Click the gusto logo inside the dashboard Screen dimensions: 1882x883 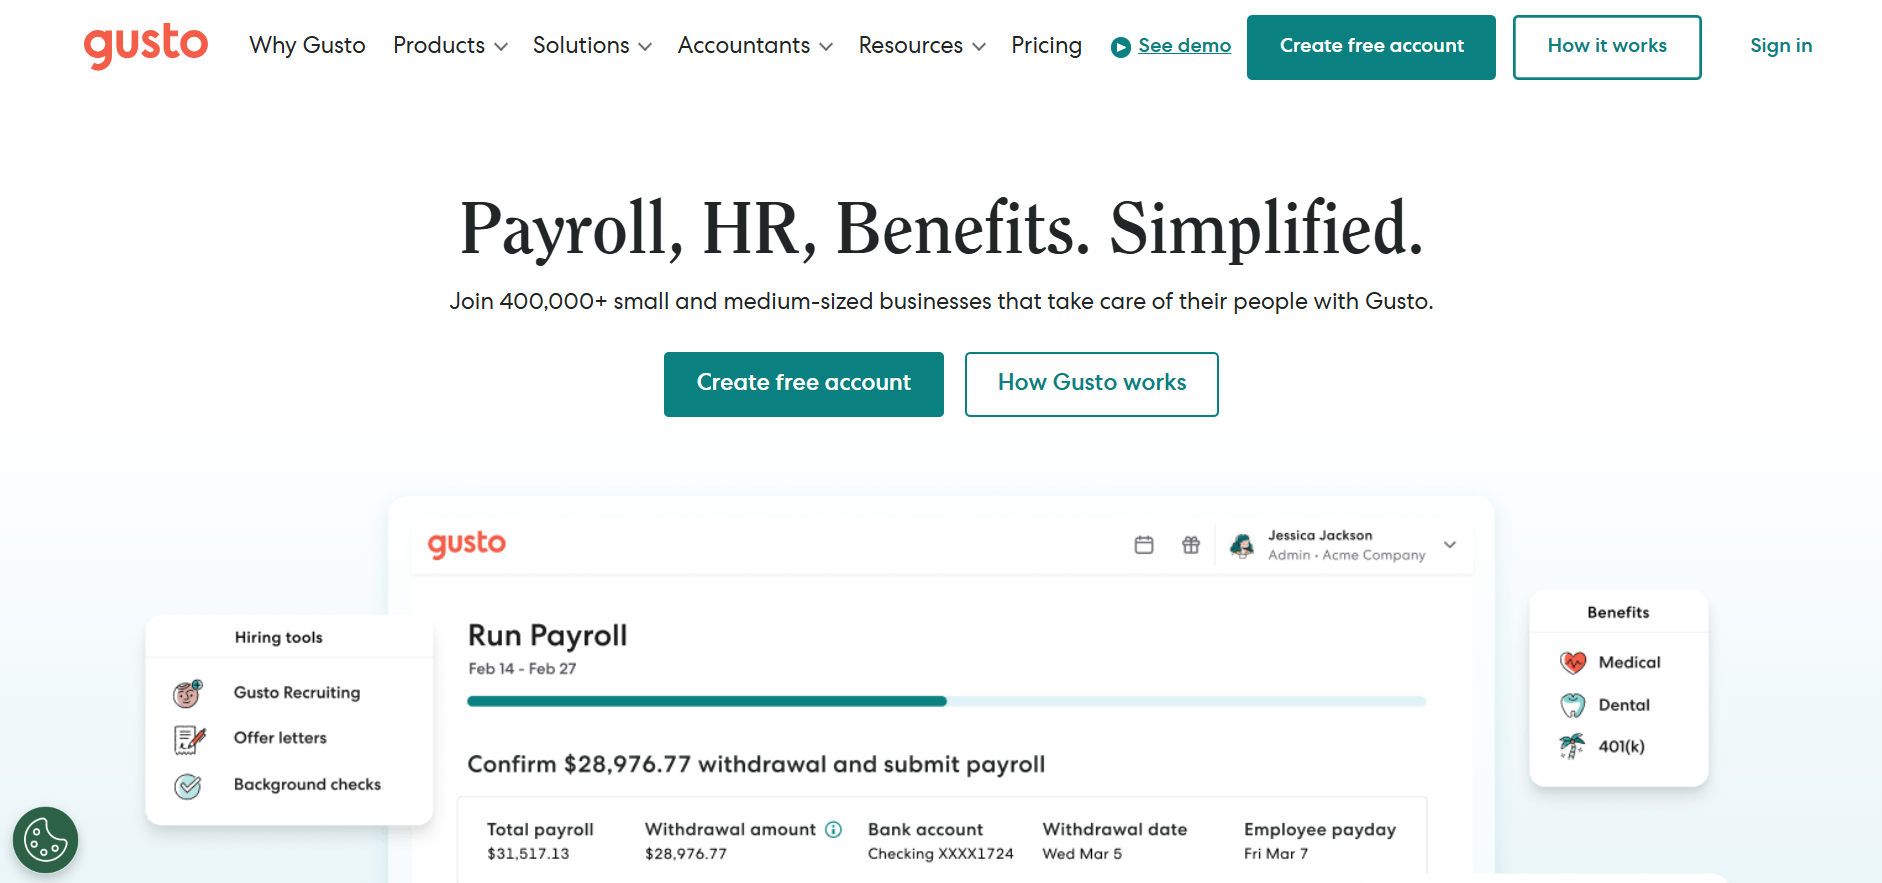[467, 544]
